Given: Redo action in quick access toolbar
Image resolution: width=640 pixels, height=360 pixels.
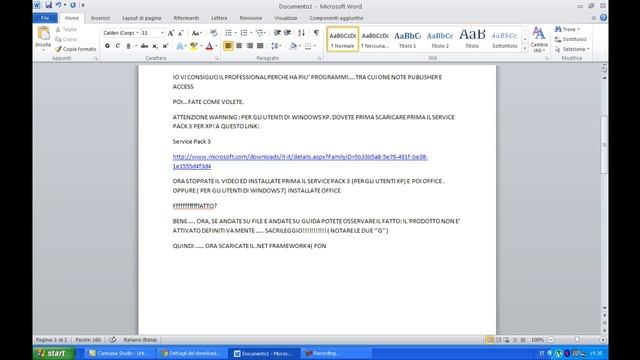Looking at the screenshot, I should coord(73,5).
